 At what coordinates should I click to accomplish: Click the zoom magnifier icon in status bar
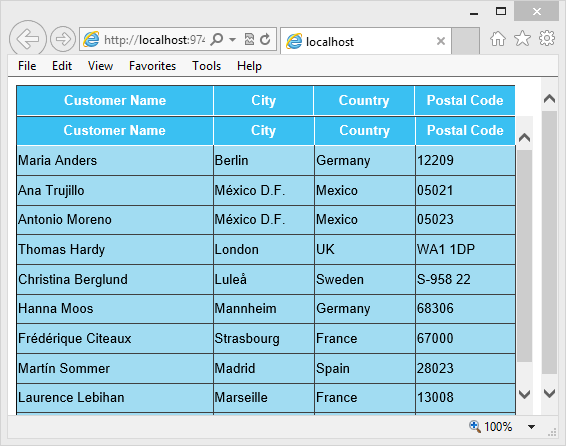click(x=475, y=427)
